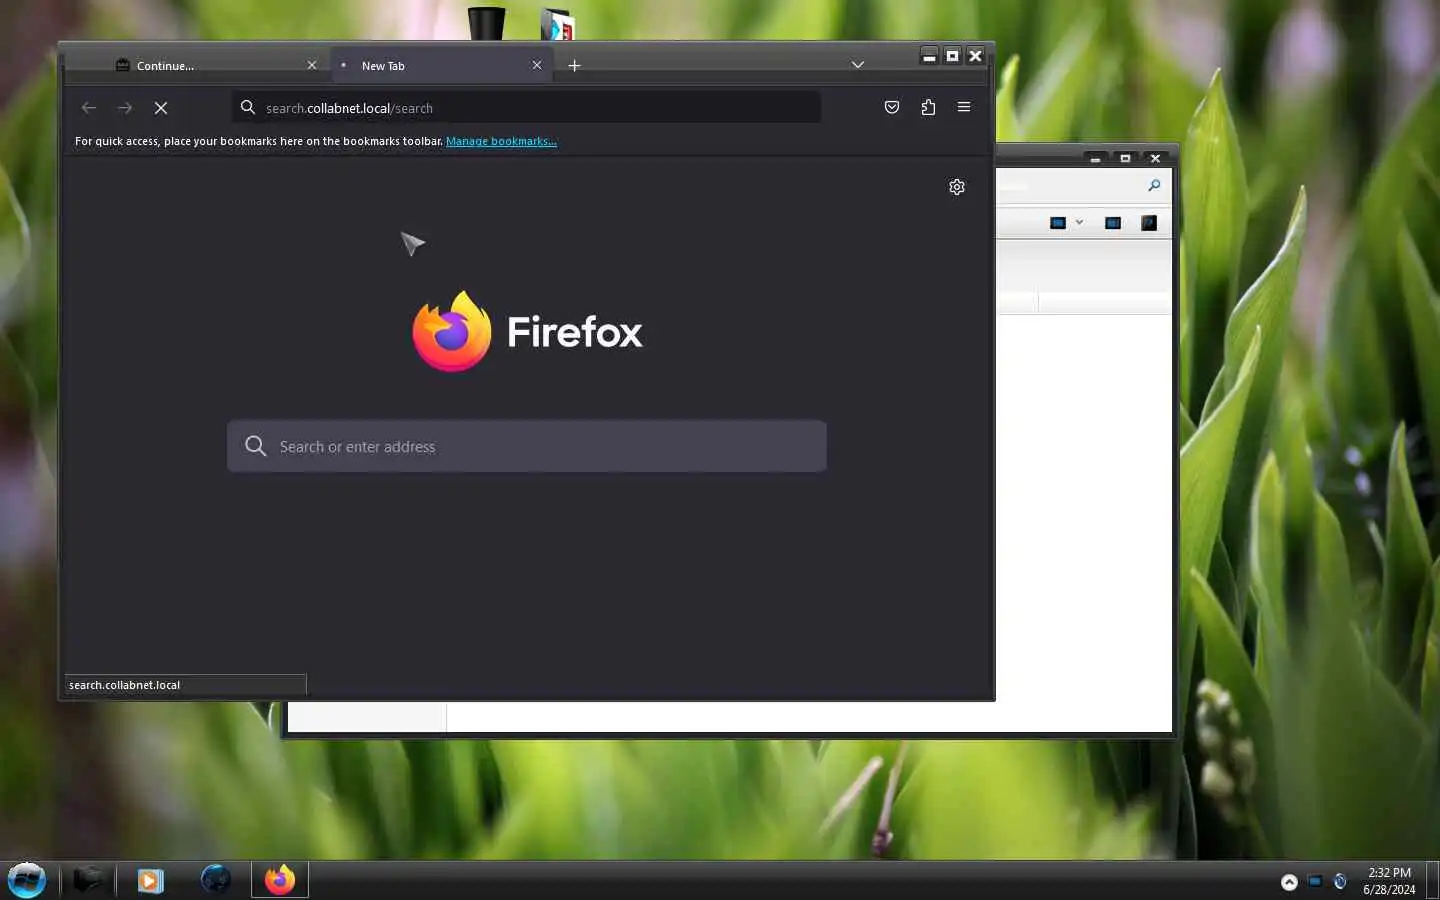Open the new tab personalize gear icon

[x=957, y=187]
